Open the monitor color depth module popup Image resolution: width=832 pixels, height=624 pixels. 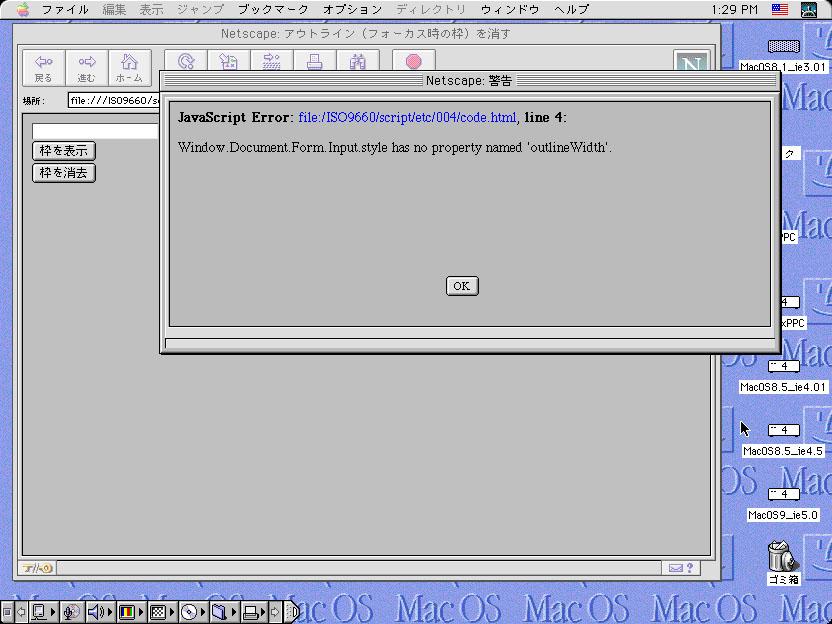[x=131, y=612]
